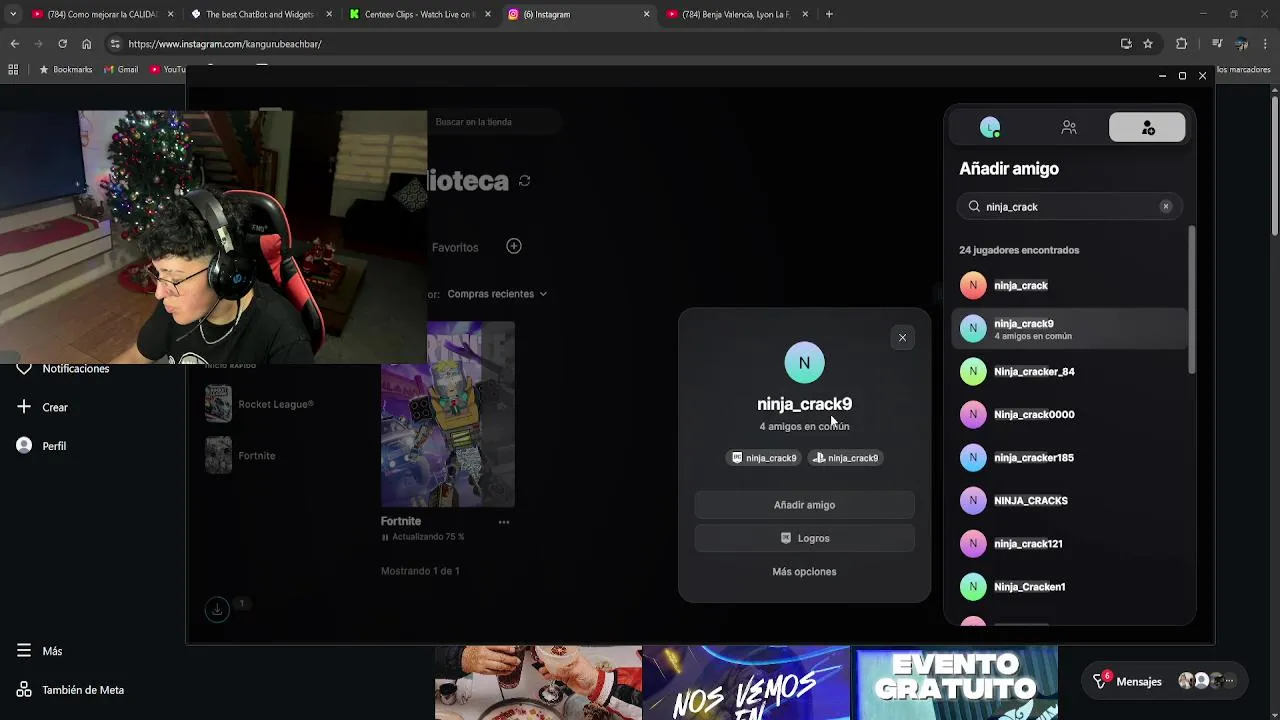Click the search magnifier in Añadir amigo field
The image size is (1280, 720).
pos(974,206)
